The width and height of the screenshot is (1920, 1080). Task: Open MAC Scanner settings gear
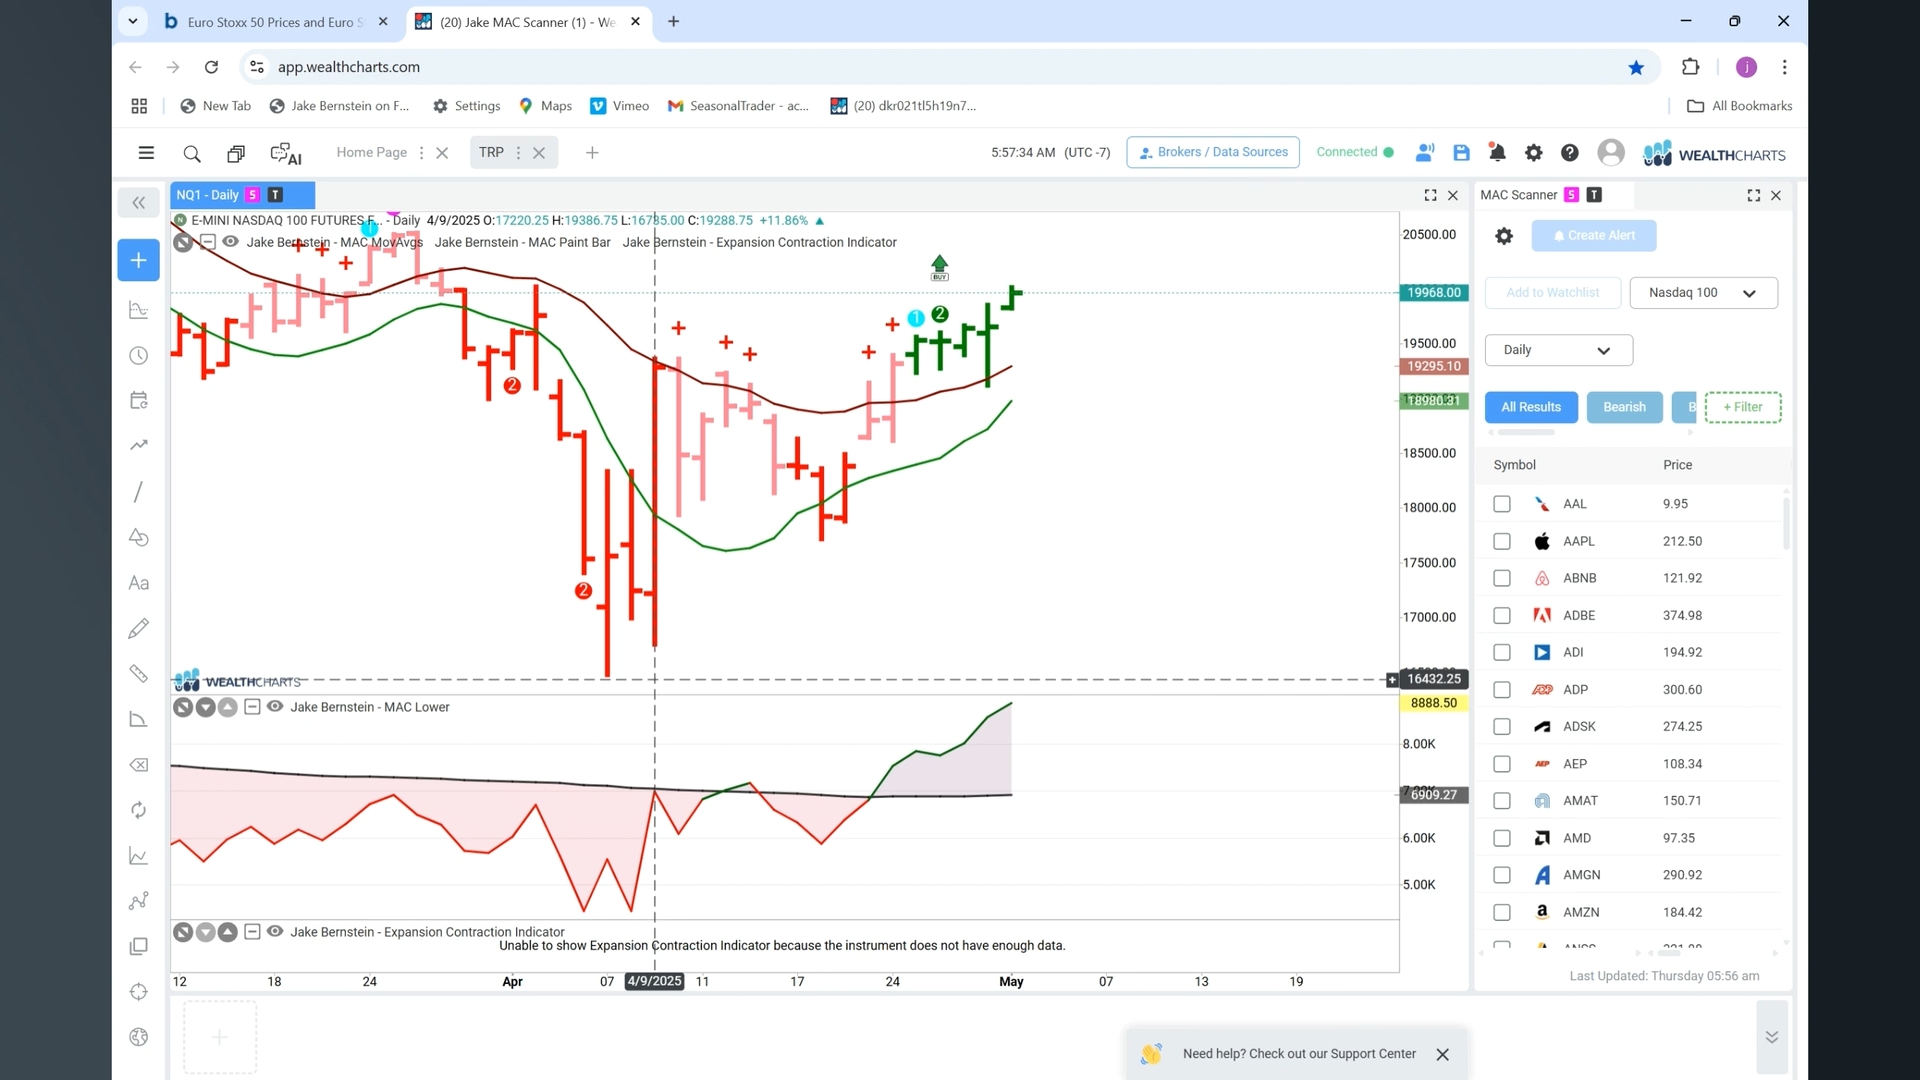(1504, 236)
